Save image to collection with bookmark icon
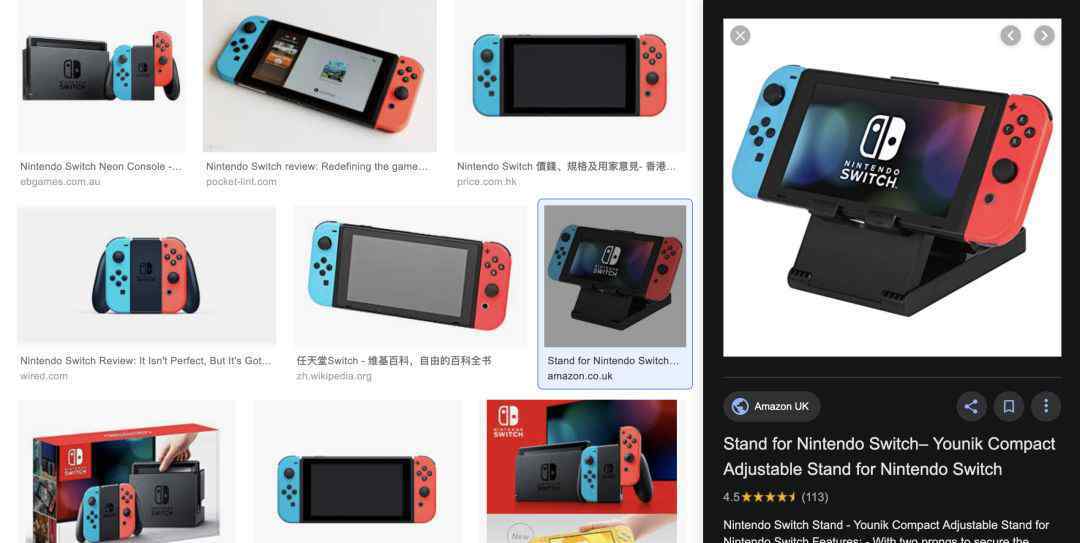 (1008, 407)
